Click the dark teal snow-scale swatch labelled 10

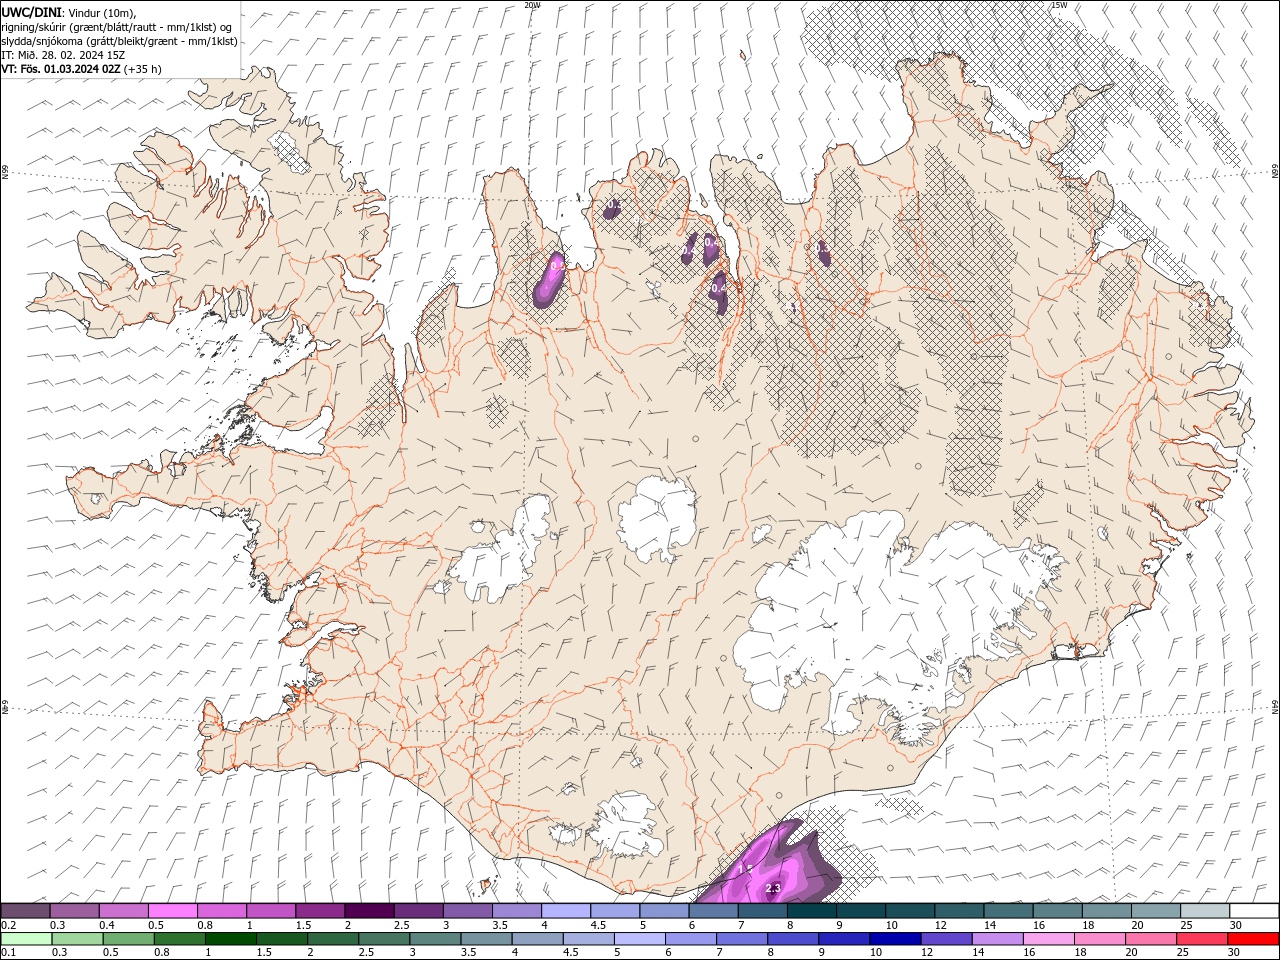(x=910, y=911)
